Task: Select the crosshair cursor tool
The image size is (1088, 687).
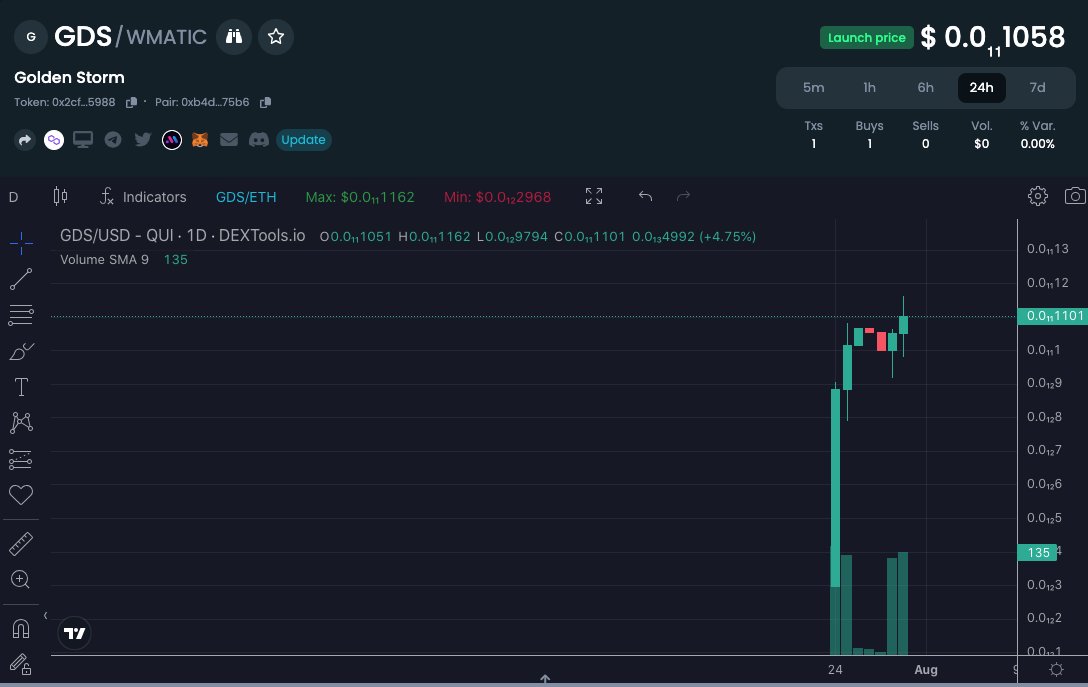Action: tap(21, 243)
